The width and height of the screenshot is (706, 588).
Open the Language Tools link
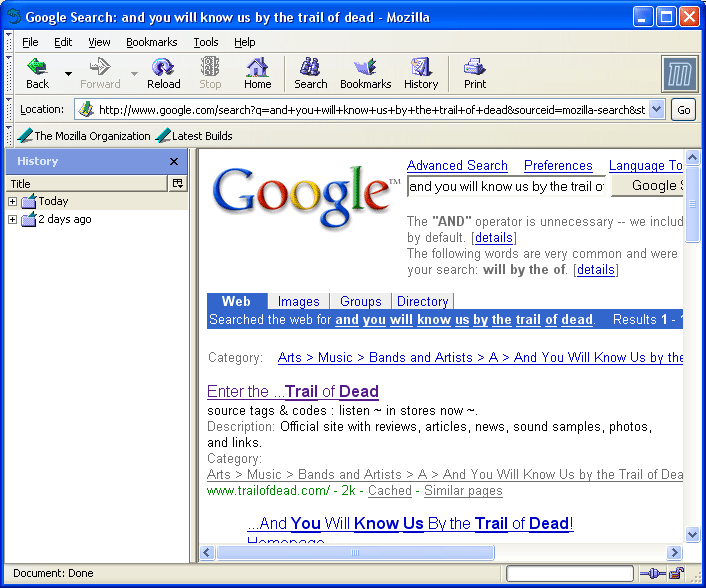point(646,165)
